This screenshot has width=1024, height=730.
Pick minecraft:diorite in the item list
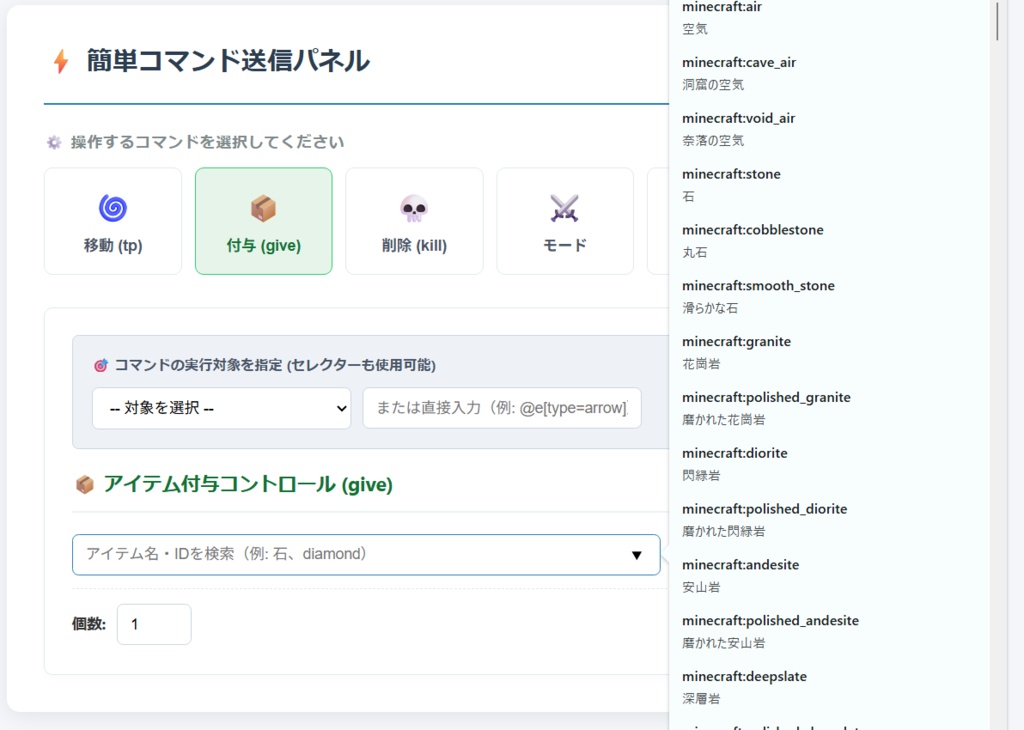point(829,464)
